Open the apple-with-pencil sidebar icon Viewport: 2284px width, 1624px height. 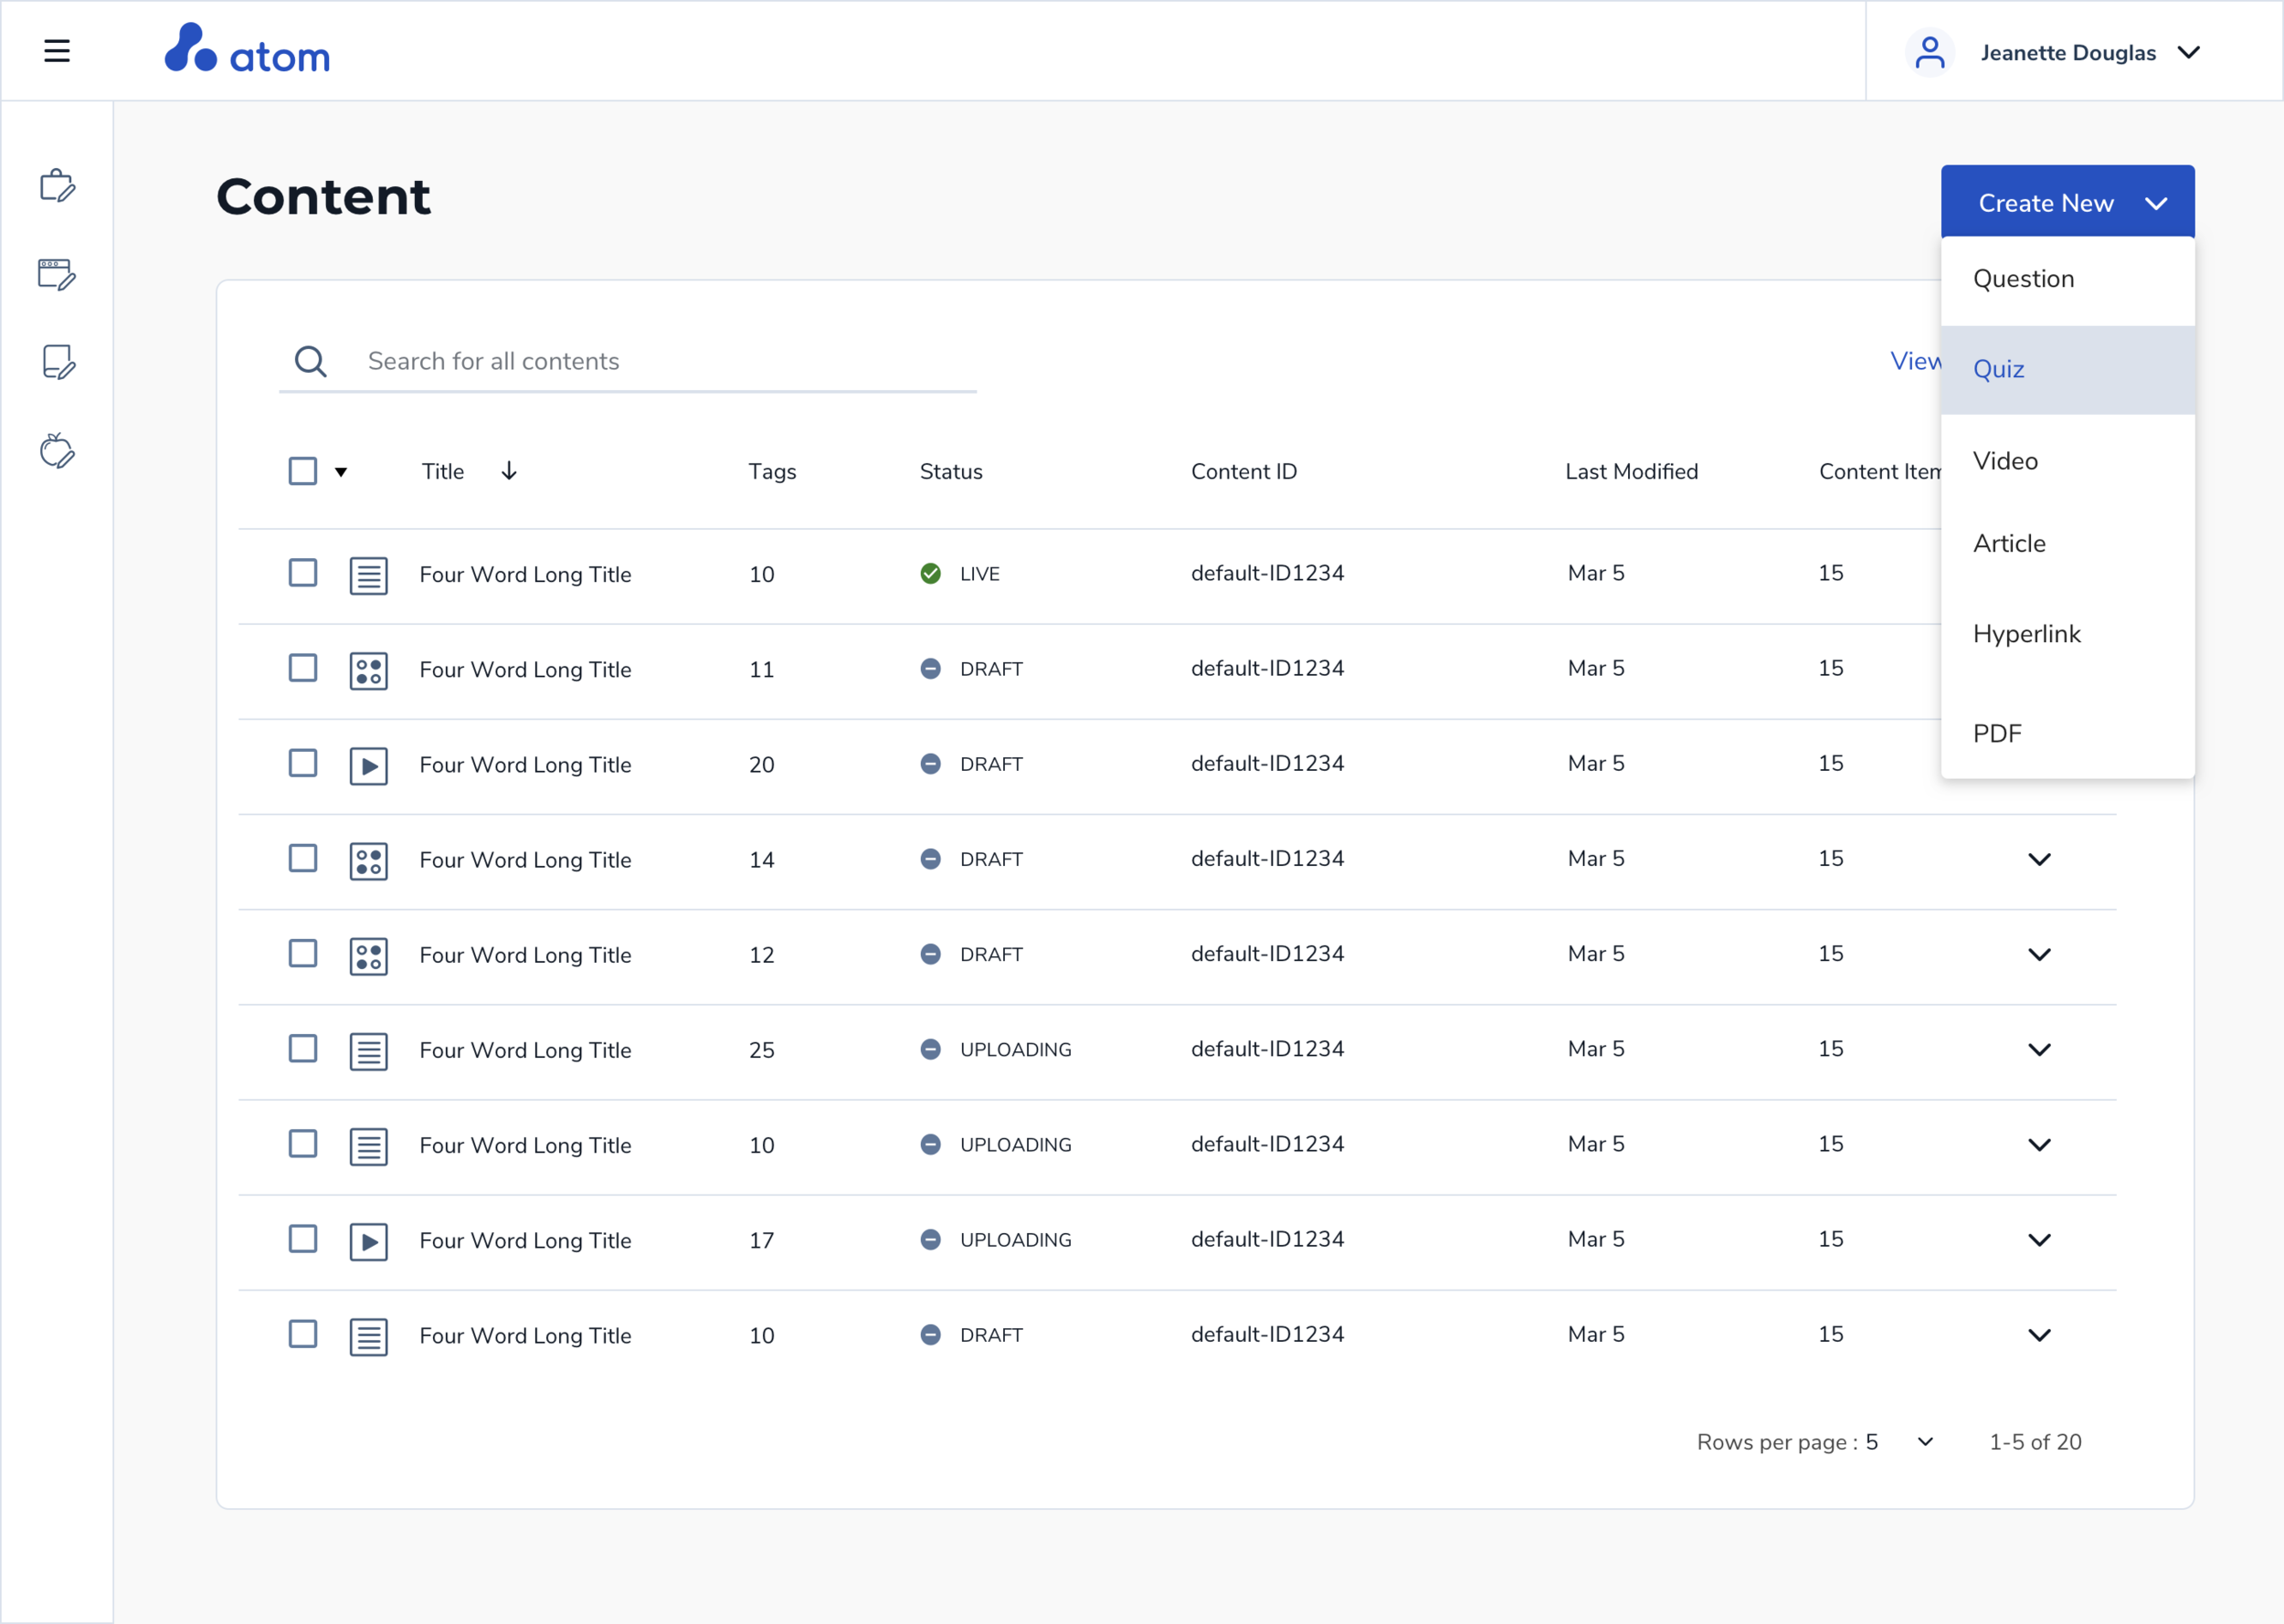pos(57,451)
